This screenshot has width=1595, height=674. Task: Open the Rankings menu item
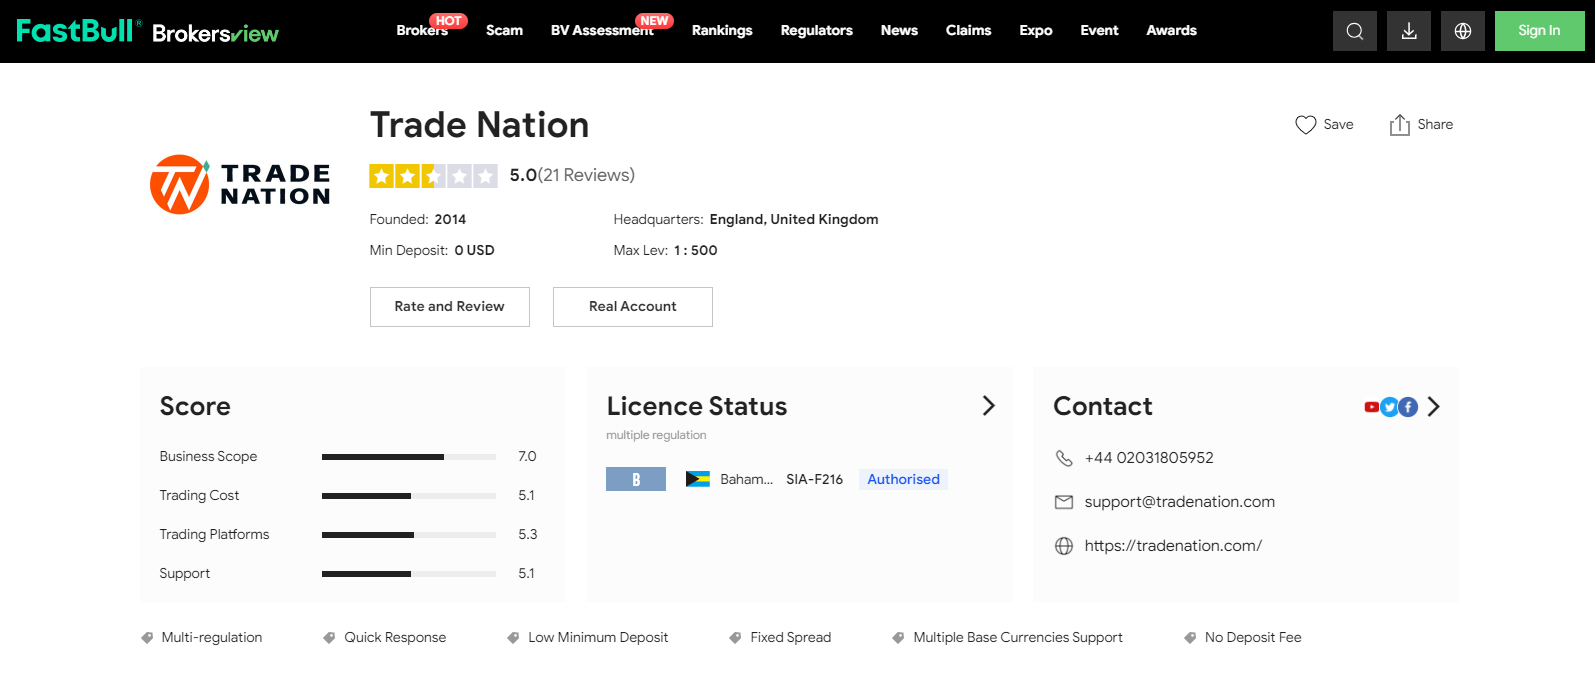pyautogui.click(x=721, y=31)
